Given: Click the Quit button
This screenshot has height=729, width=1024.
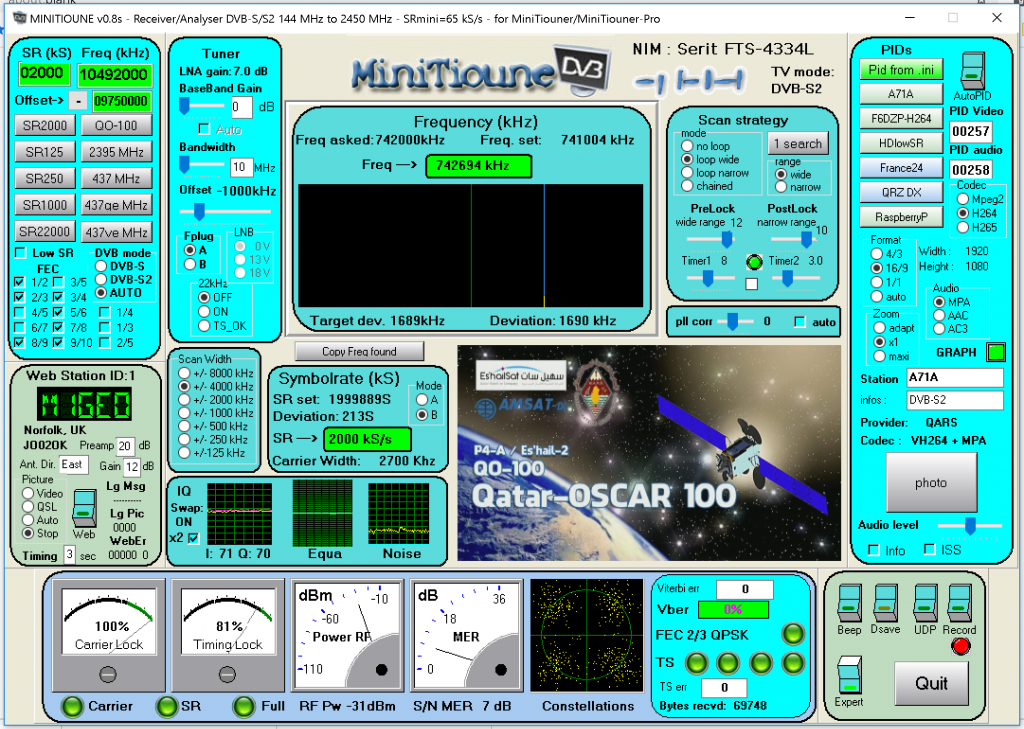Looking at the screenshot, I should [930, 684].
